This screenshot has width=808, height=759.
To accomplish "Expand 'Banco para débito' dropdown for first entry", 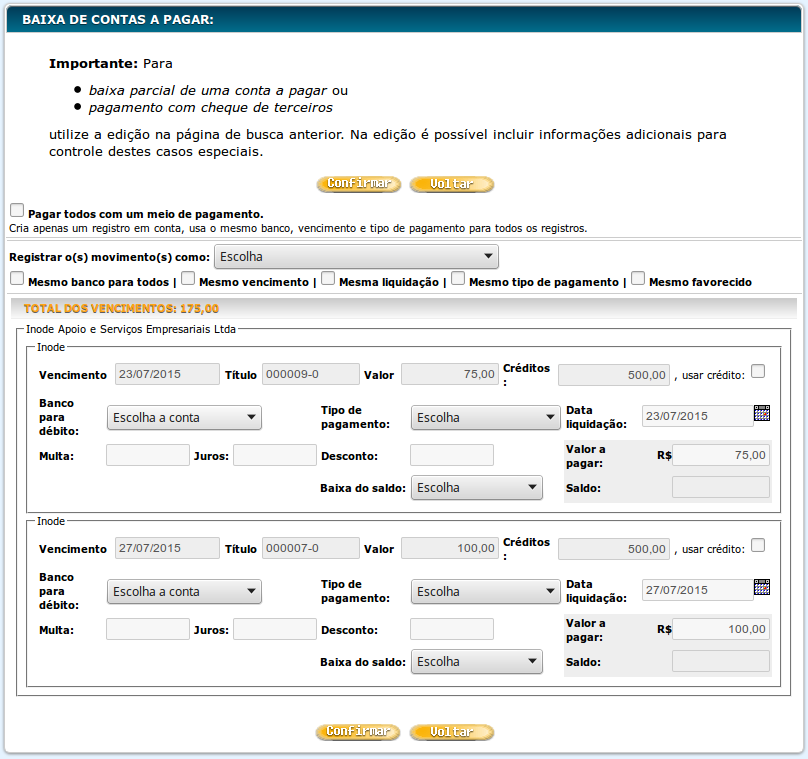I will click(184, 418).
